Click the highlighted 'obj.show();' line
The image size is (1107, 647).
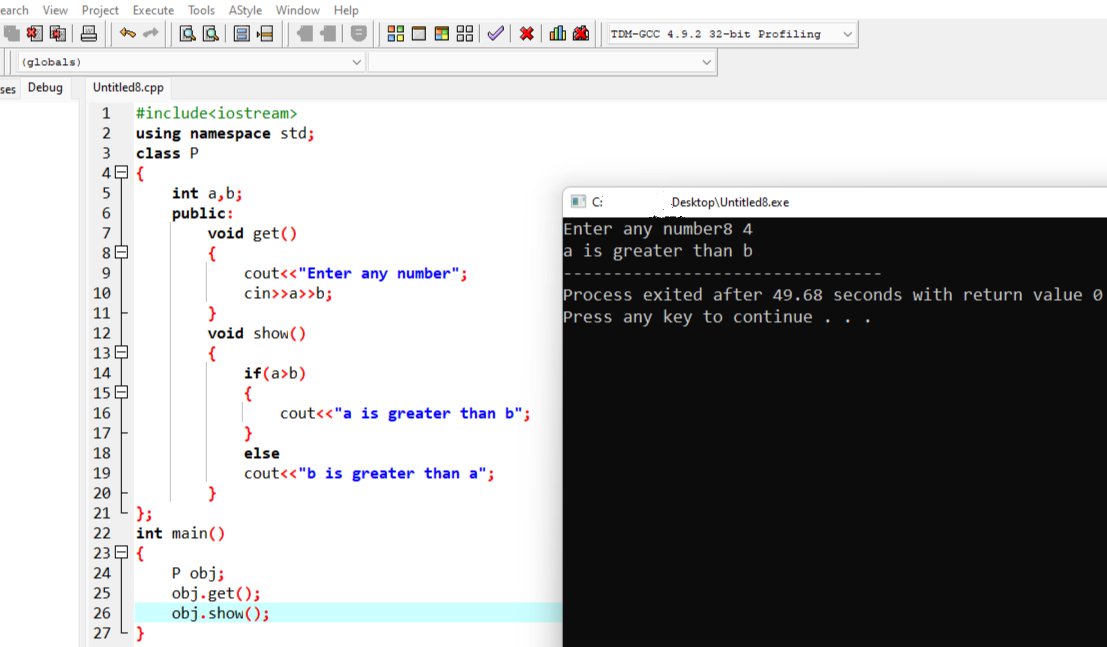pos(220,612)
